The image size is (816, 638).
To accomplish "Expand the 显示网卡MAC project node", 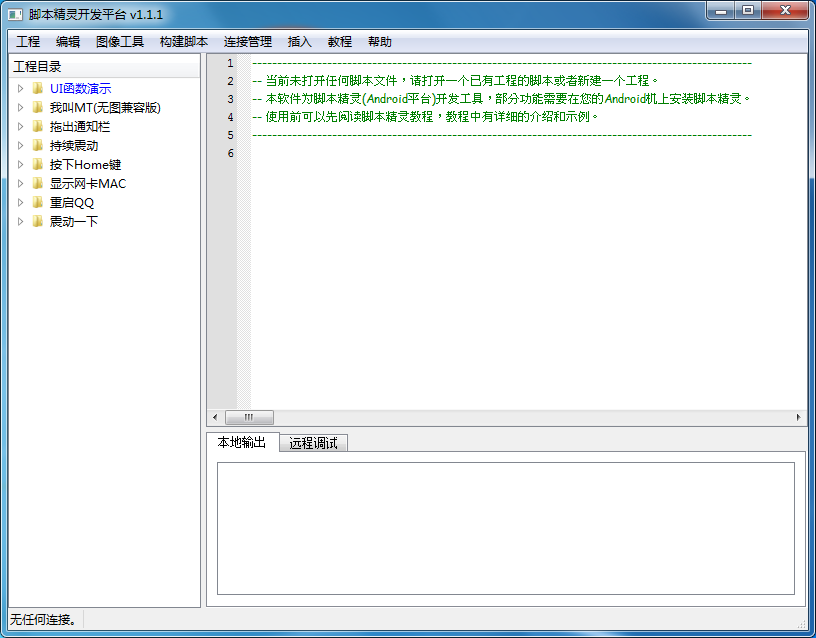I will pyautogui.click(x=20, y=184).
